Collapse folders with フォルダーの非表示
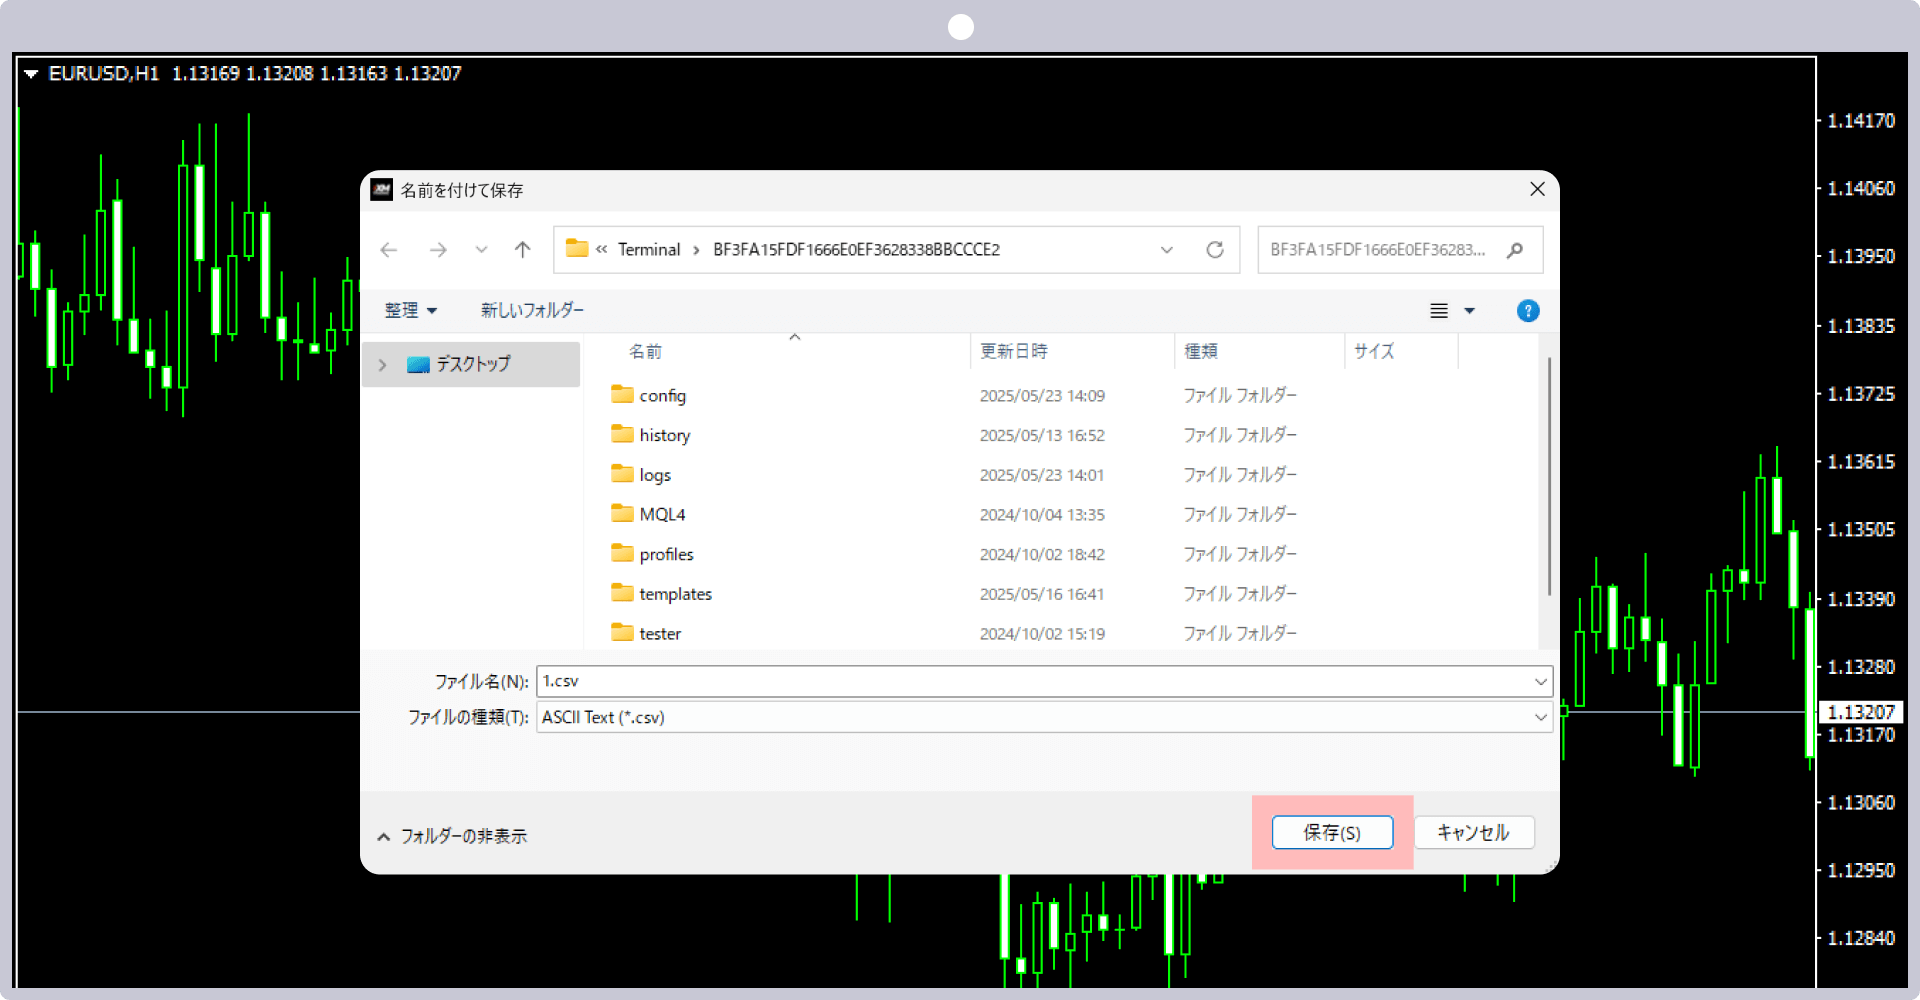This screenshot has width=1920, height=1000. click(452, 836)
